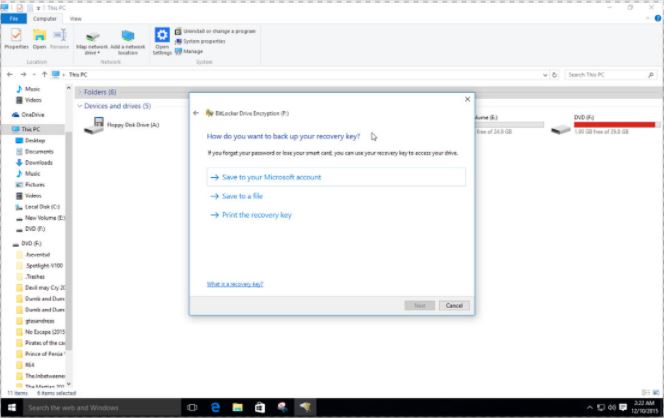Refresh the This PC view
Screen dimensions: 664x418
coord(554,75)
